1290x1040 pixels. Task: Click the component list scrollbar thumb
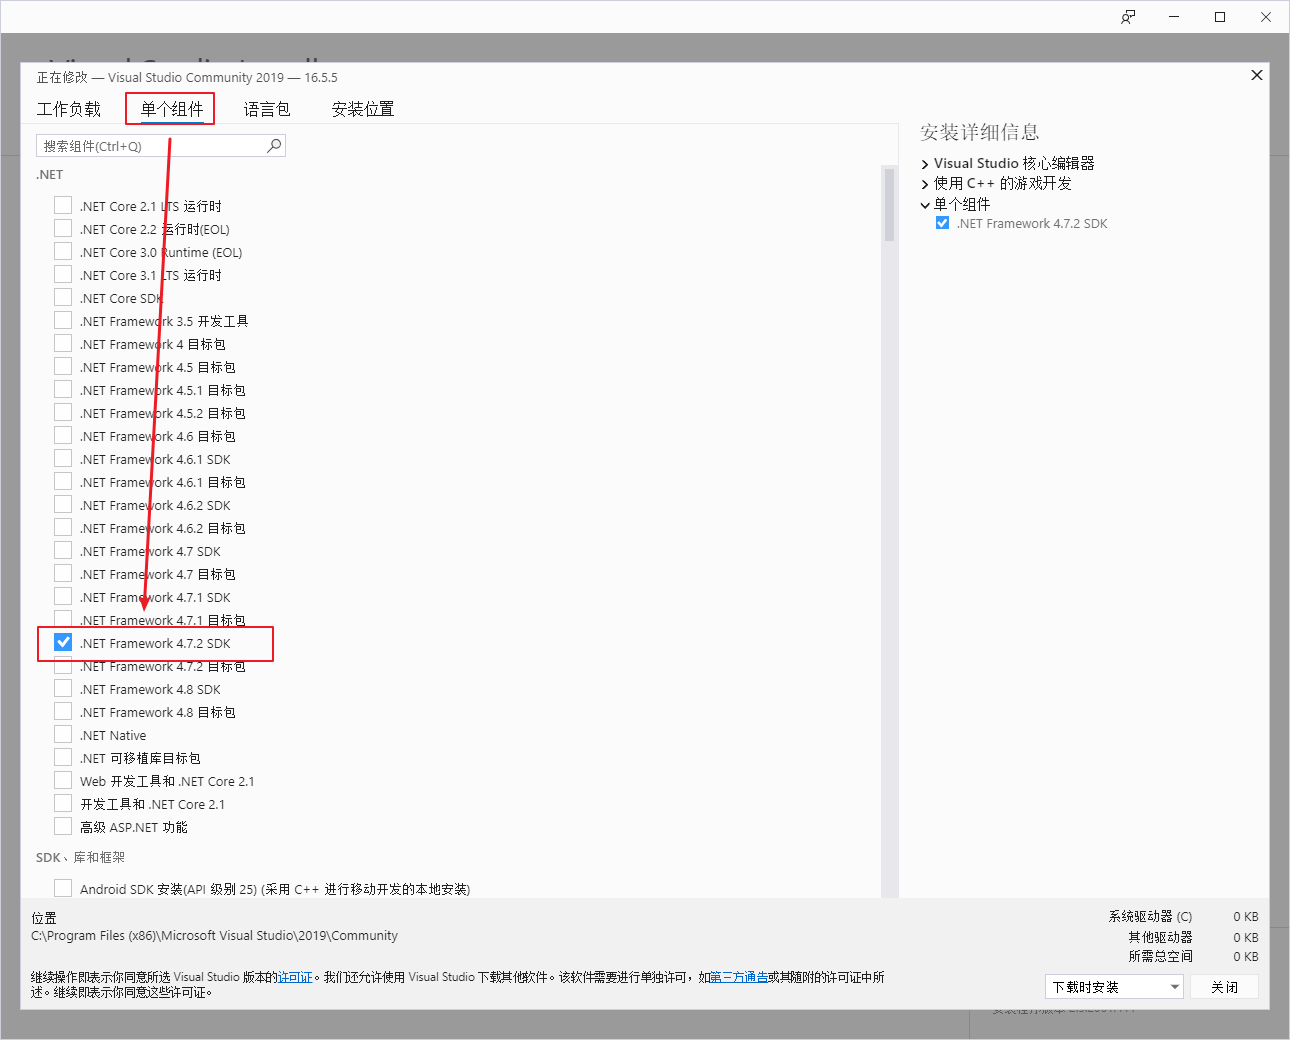(x=889, y=204)
